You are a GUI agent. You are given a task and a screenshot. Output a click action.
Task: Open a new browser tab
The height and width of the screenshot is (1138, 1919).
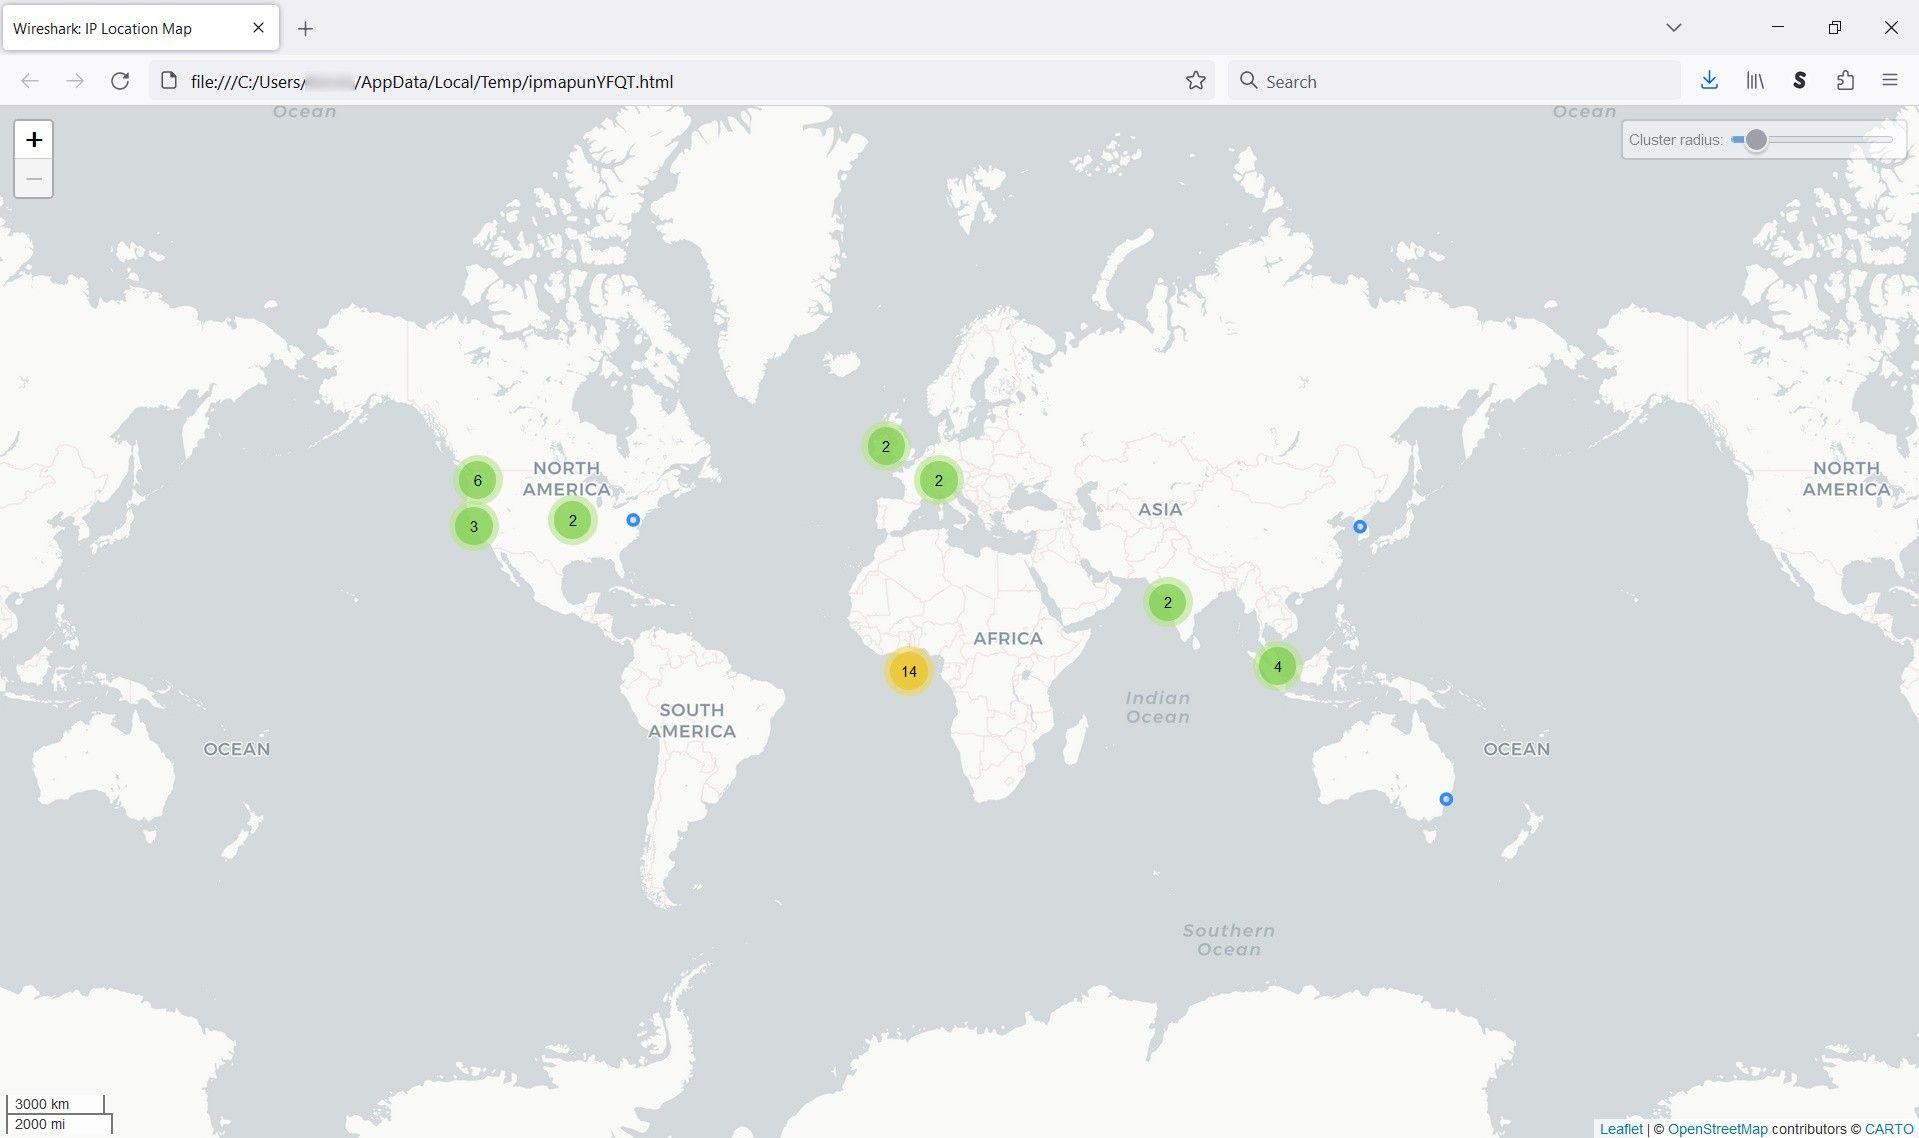(x=306, y=29)
